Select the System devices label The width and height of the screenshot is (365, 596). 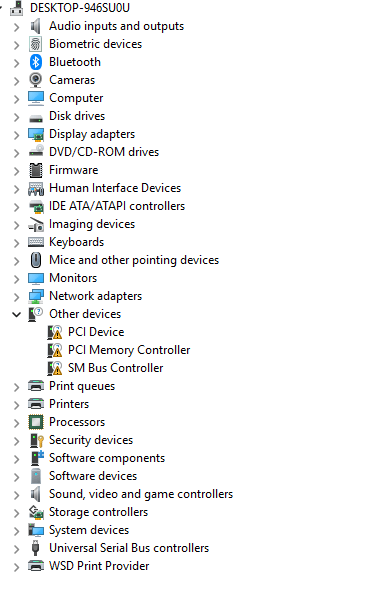click(89, 530)
